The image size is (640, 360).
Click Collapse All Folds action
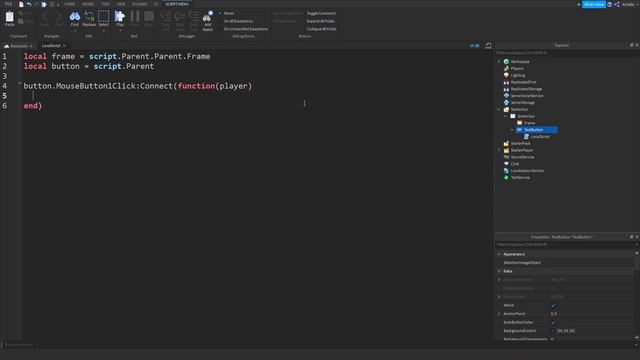pos(322,29)
